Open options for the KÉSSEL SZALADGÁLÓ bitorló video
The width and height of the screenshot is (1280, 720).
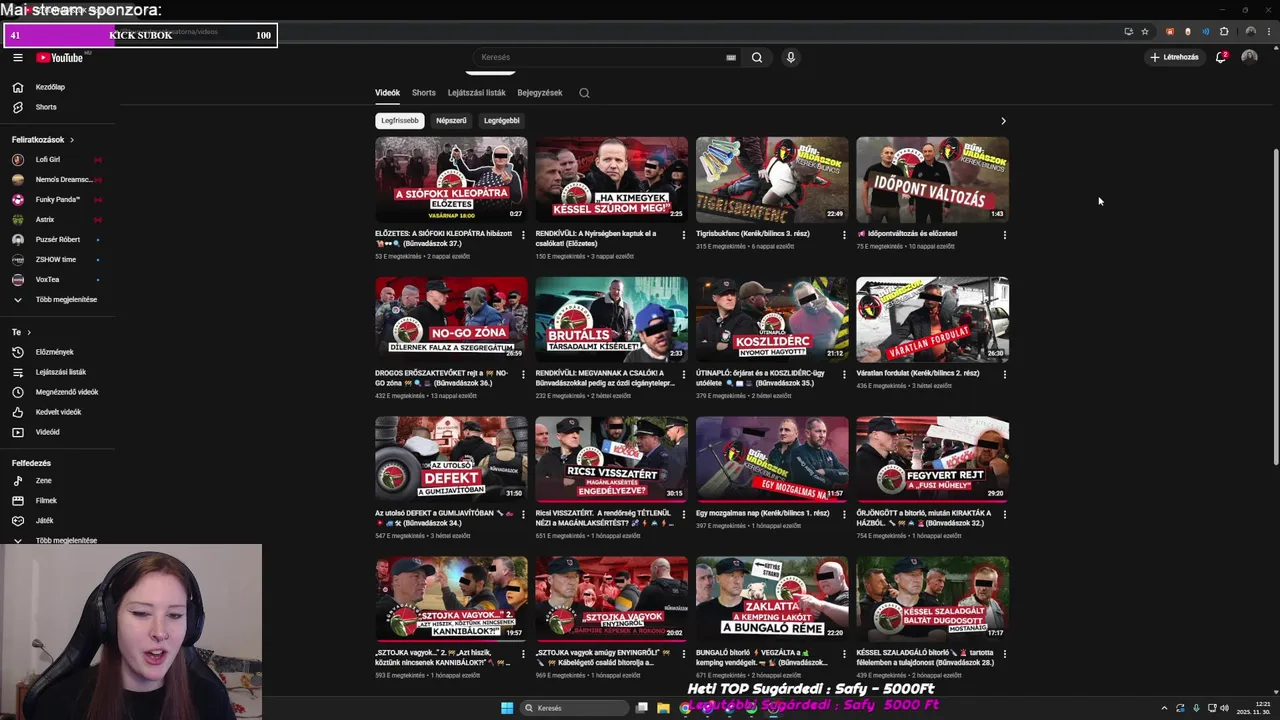1004,655
